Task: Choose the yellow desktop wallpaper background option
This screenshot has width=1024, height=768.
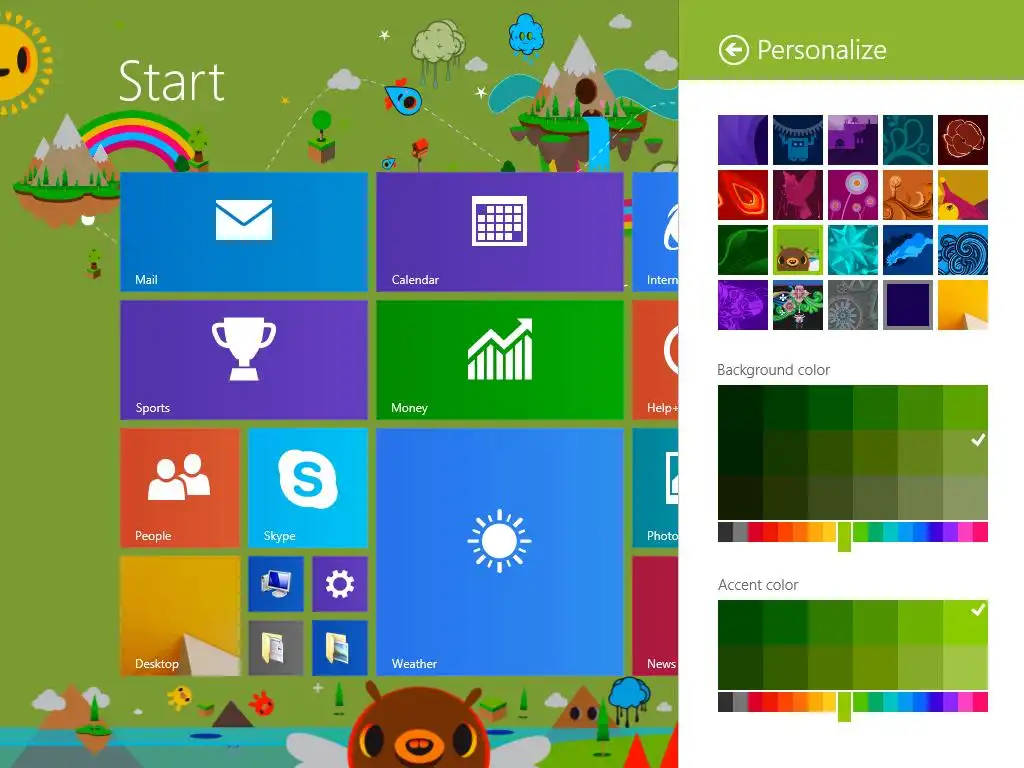Action: click(x=963, y=305)
